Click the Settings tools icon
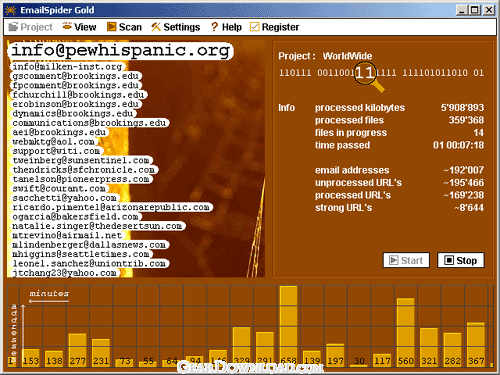Screen dimensions: 500x375 click(156, 27)
